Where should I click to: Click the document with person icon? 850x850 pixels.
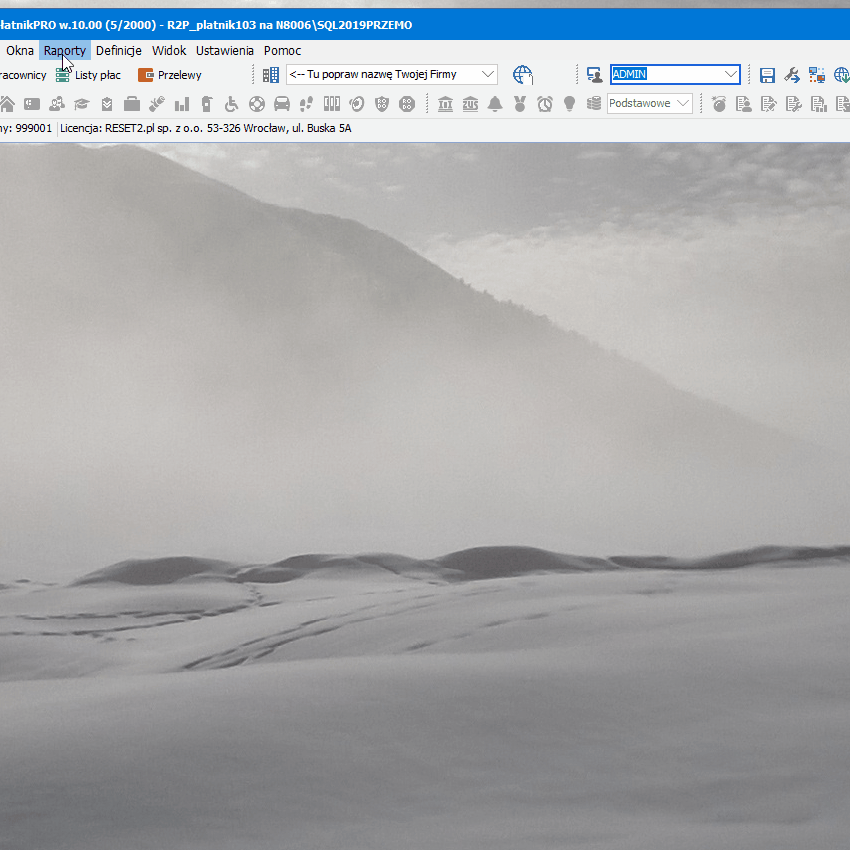(x=744, y=104)
